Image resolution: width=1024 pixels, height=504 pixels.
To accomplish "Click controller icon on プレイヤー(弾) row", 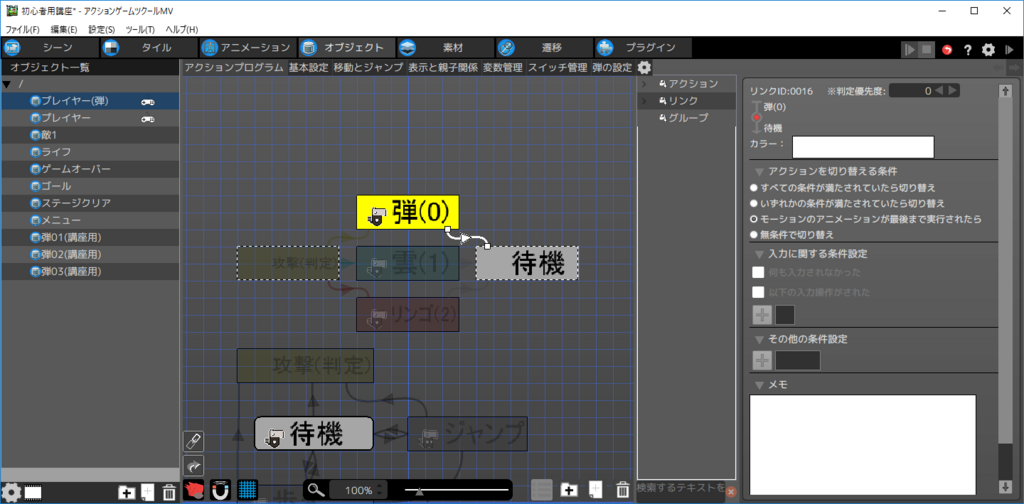I will [148, 102].
